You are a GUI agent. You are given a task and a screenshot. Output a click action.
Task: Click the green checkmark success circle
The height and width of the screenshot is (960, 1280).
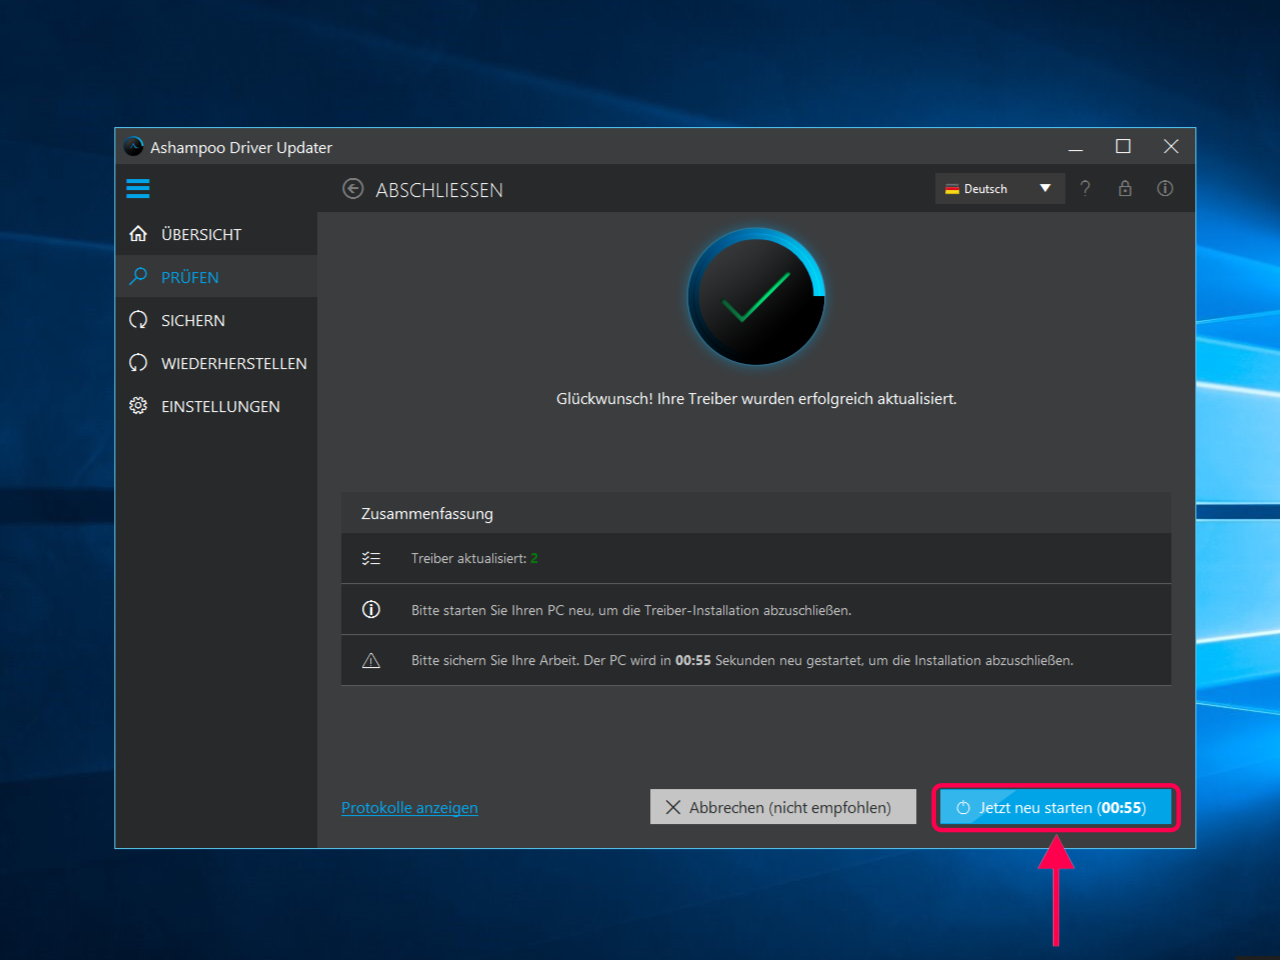[x=757, y=298]
